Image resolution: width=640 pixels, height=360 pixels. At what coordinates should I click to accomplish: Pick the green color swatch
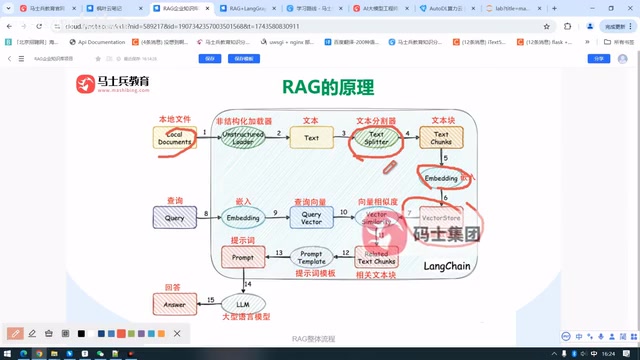(131, 333)
